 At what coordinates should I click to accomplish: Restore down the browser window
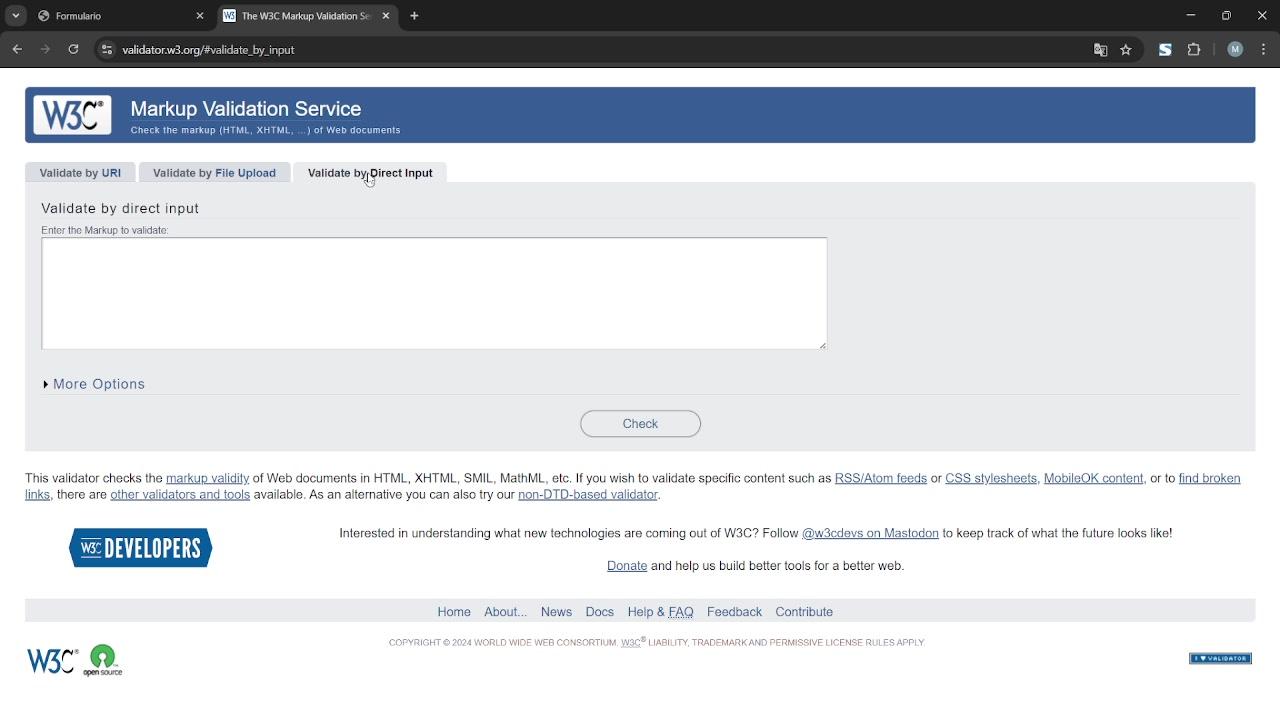1226,16
